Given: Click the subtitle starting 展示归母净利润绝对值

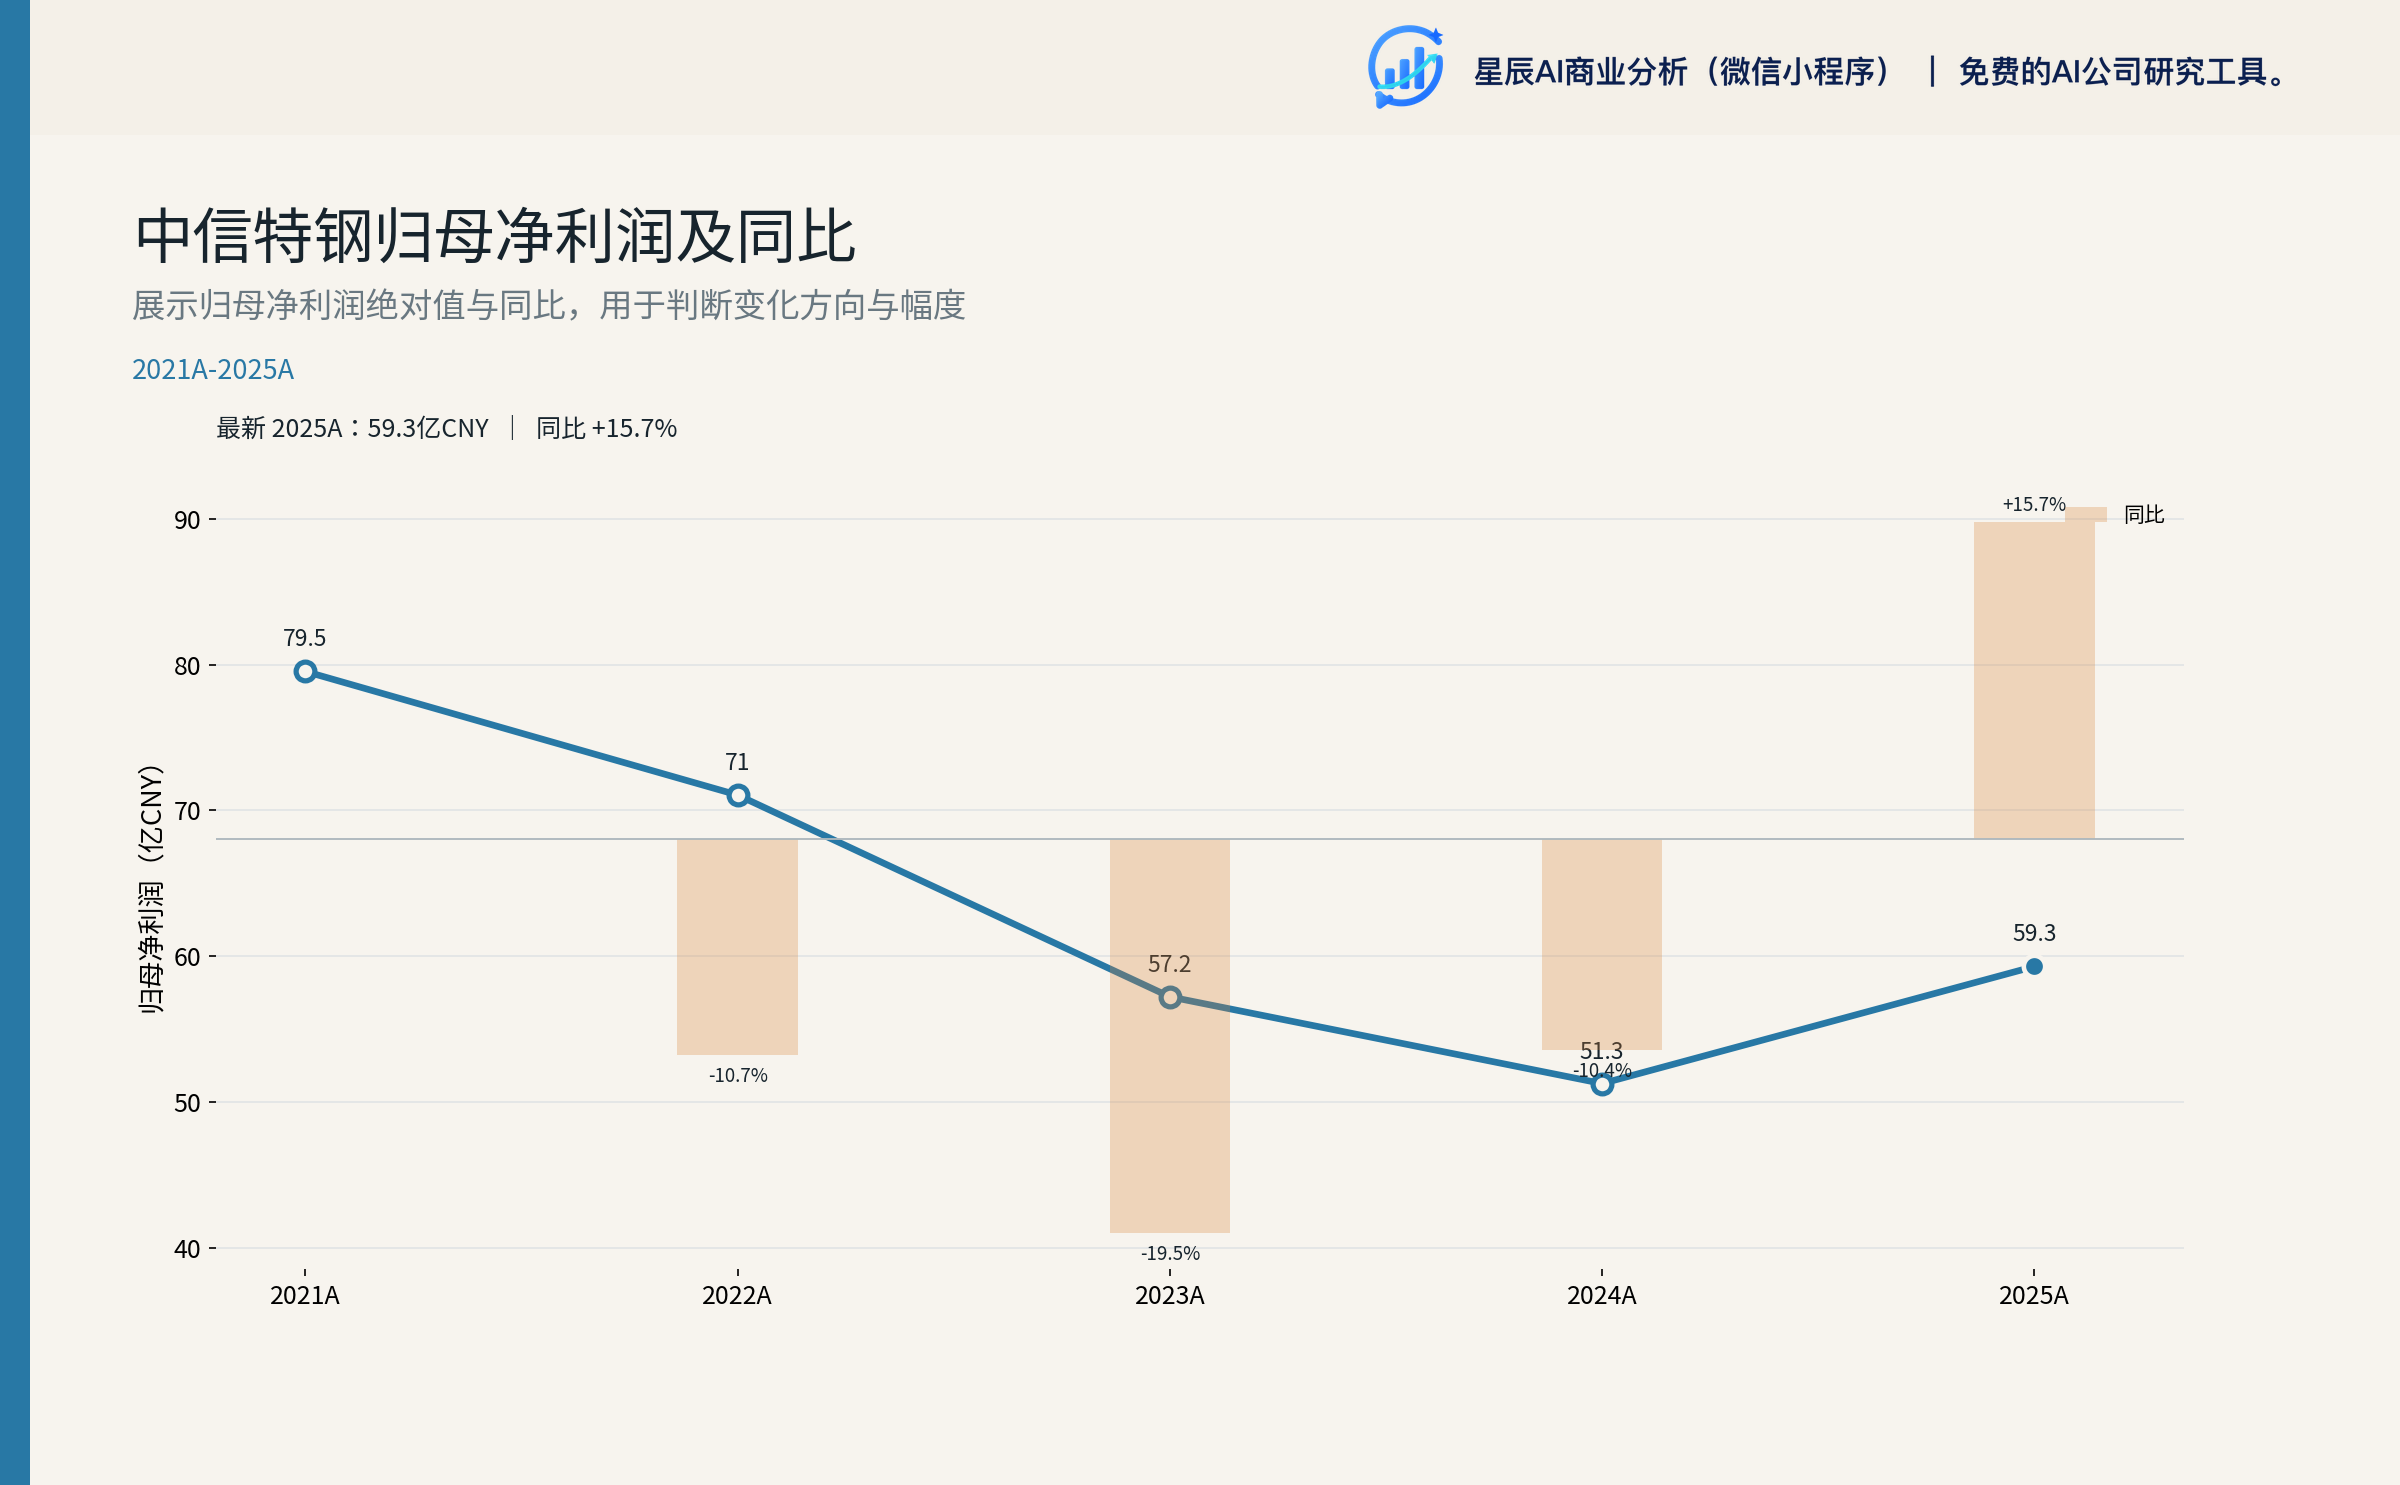Looking at the screenshot, I should [549, 305].
